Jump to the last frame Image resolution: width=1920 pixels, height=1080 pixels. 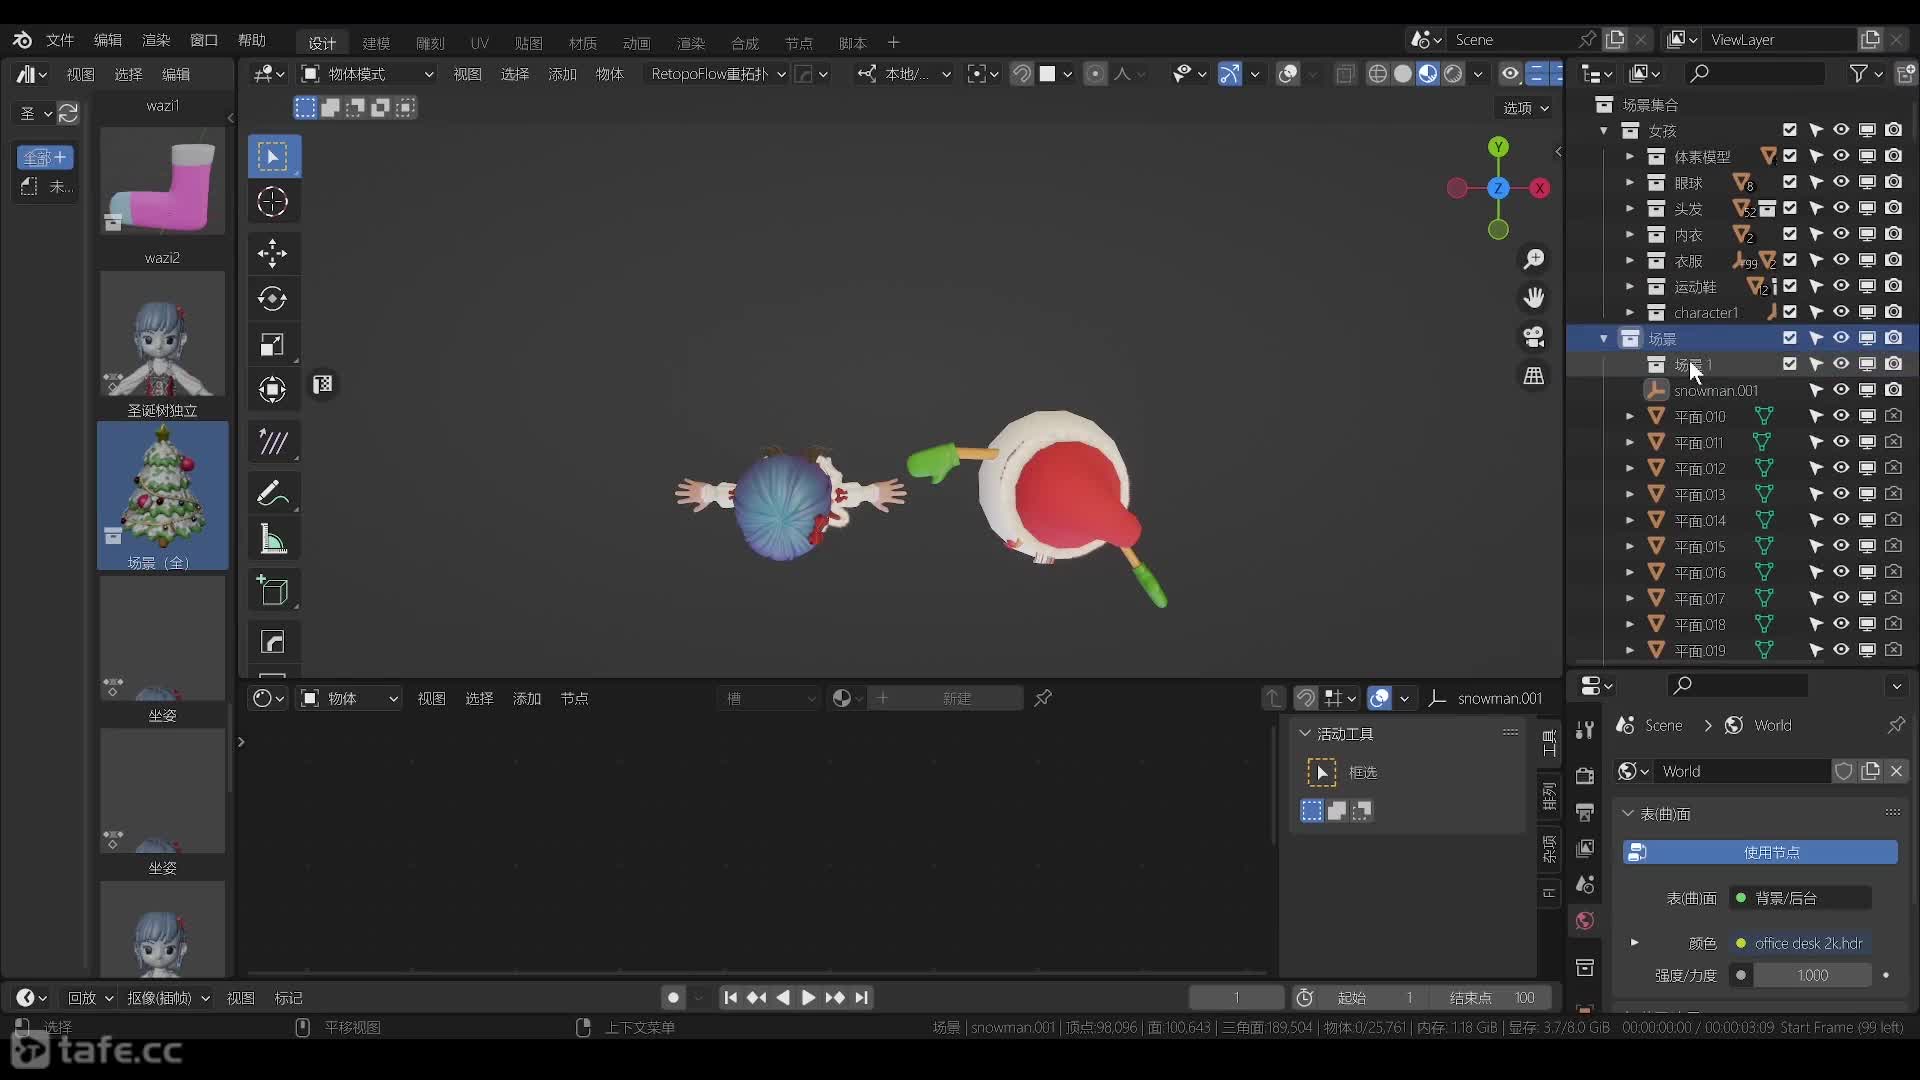point(862,998)
